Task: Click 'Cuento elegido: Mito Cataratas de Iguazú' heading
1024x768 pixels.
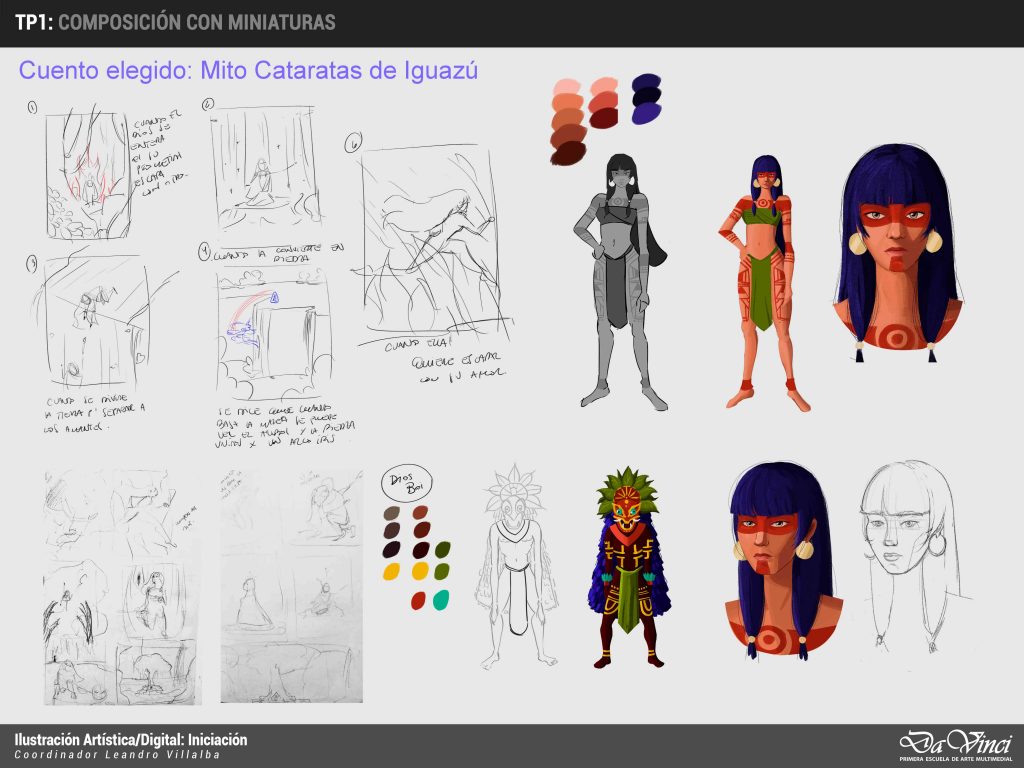Action: 248,71
